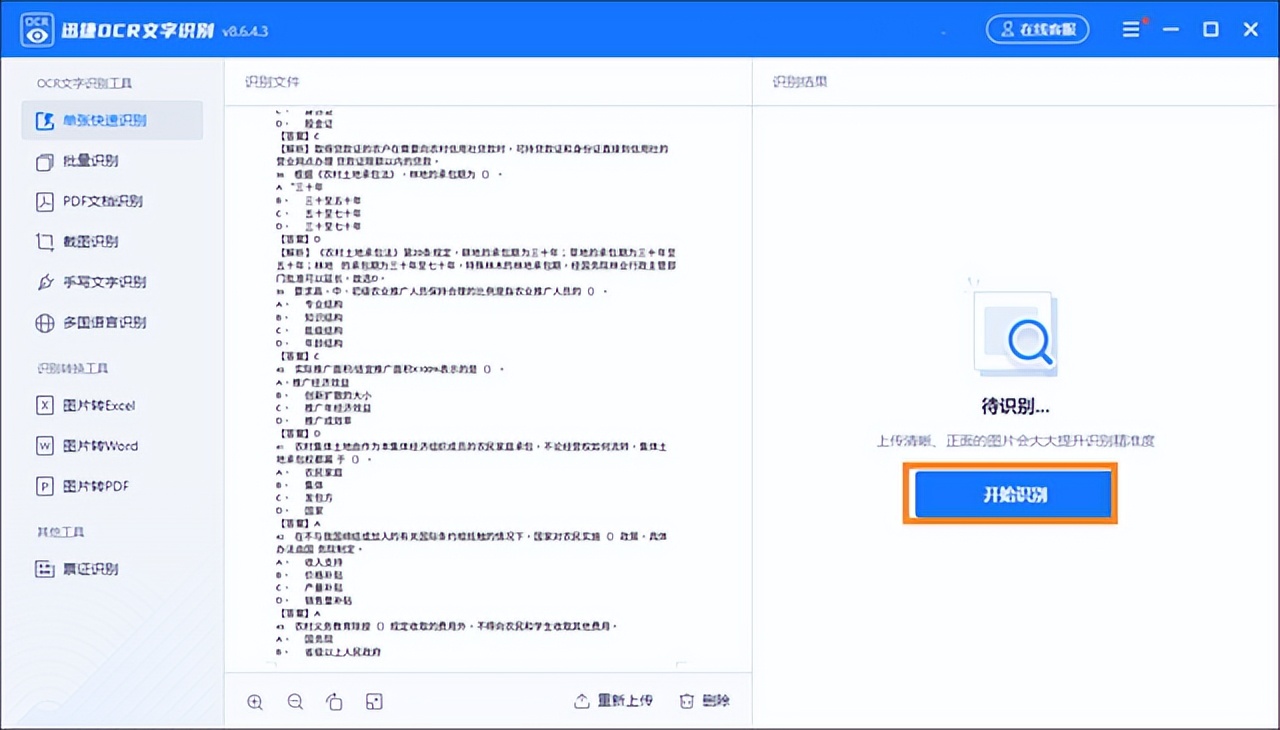Zoom in on the uploaded document
Image resolution: width=1280 pixels, height=730 pixels.
[x=255, y=701]
